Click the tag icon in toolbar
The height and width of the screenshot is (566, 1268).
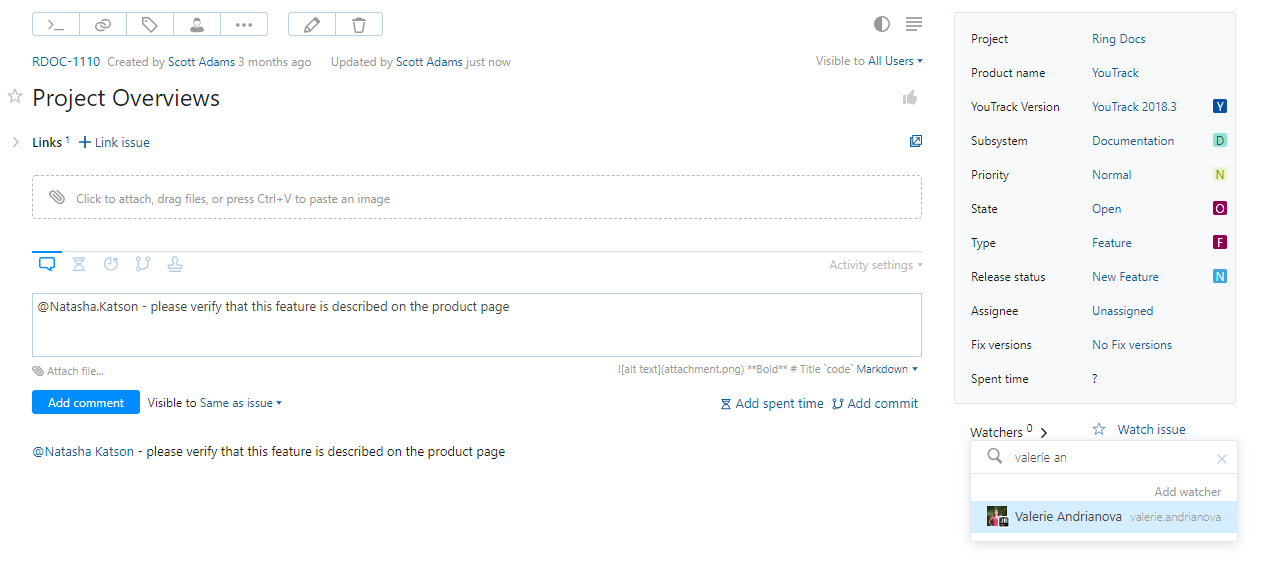(x=150, y=24)
